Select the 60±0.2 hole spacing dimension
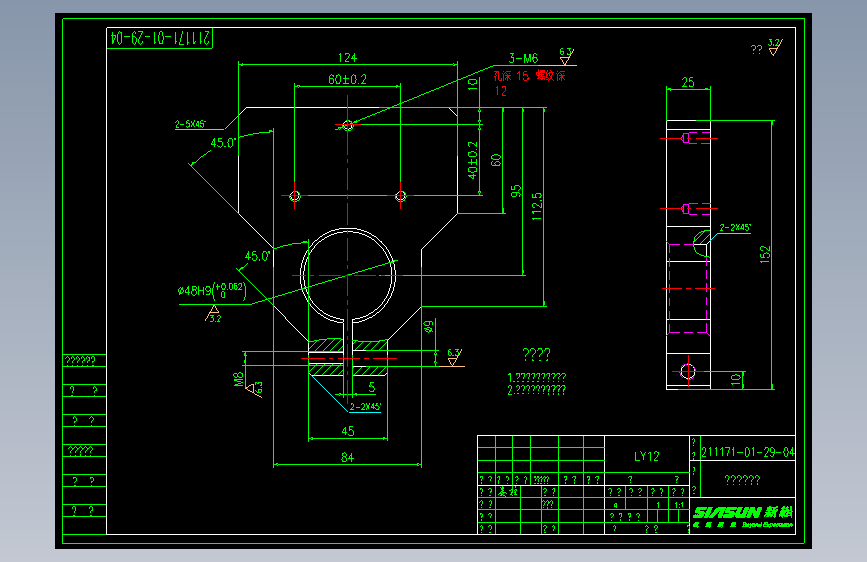 pos(347,79)
